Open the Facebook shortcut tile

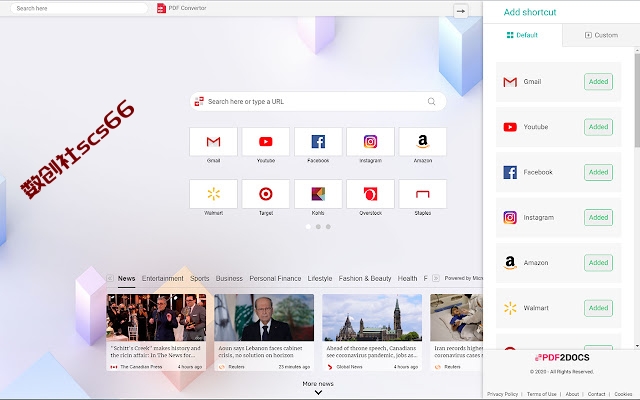tap(318, 142)
